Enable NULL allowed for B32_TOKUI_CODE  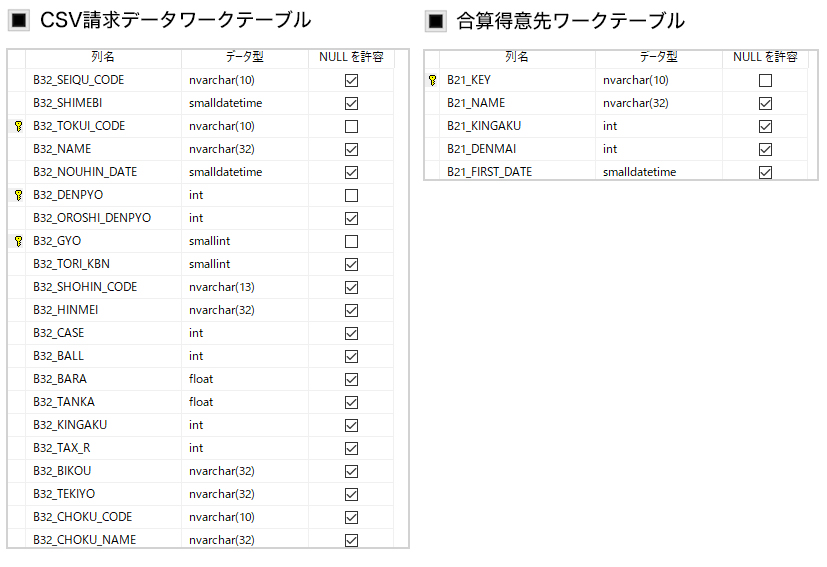[x=351, y=127]
